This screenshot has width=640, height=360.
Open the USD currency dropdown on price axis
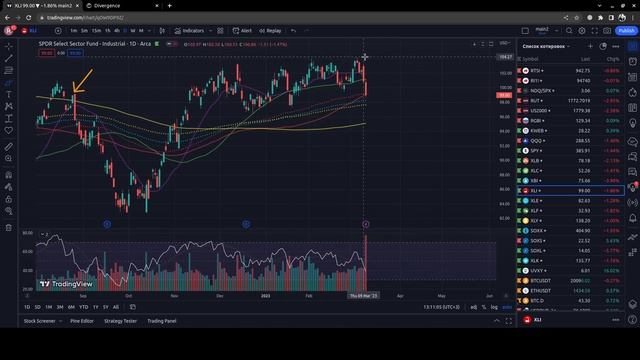pos(505,43)
